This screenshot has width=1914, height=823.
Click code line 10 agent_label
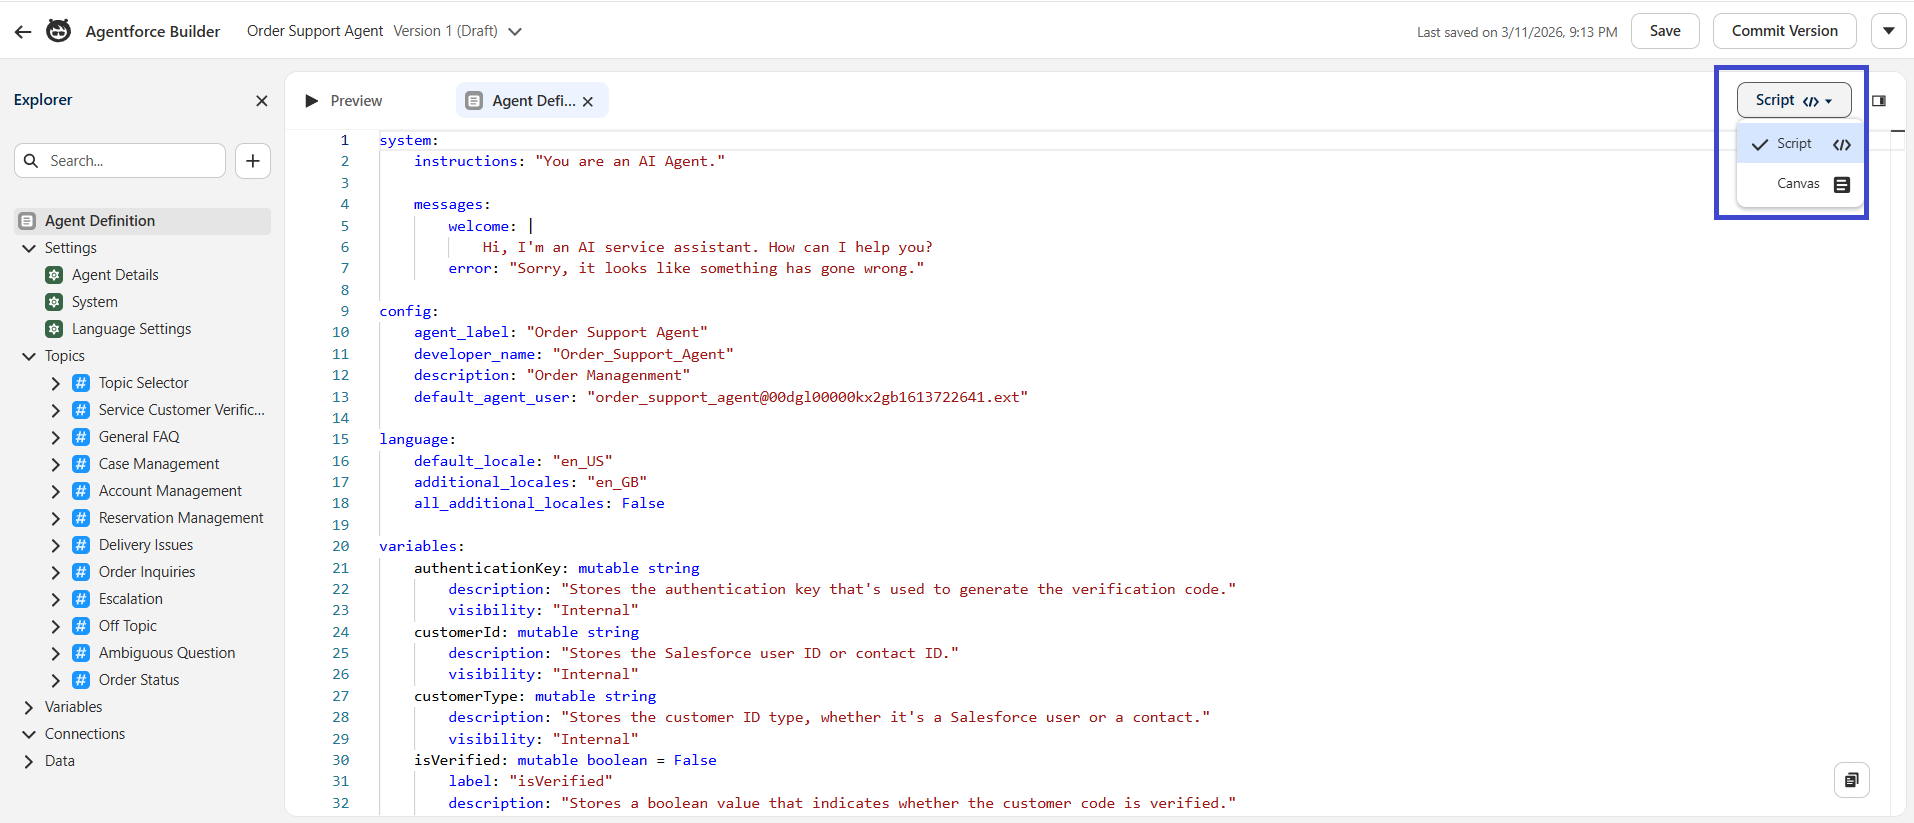(x=560, y=332)
